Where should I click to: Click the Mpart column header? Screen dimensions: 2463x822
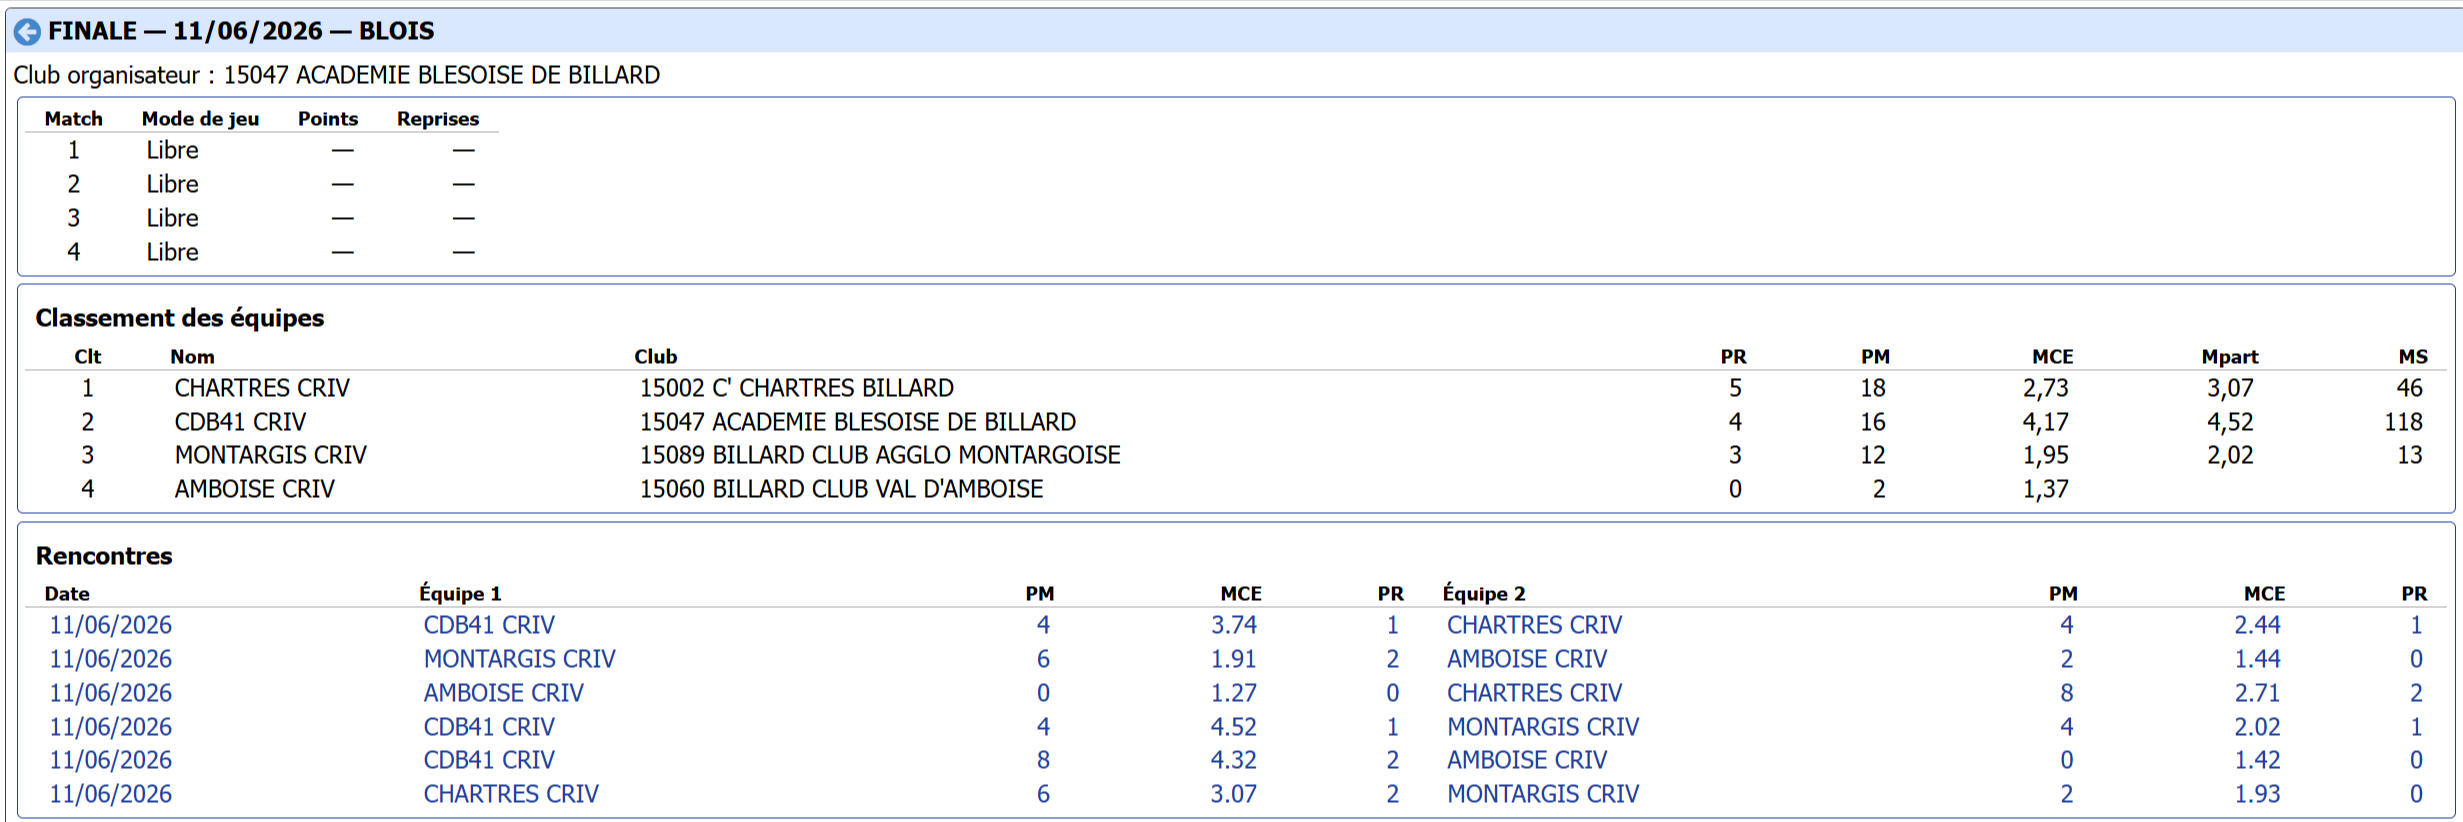pyautogui.click(x=2230, y=357)
